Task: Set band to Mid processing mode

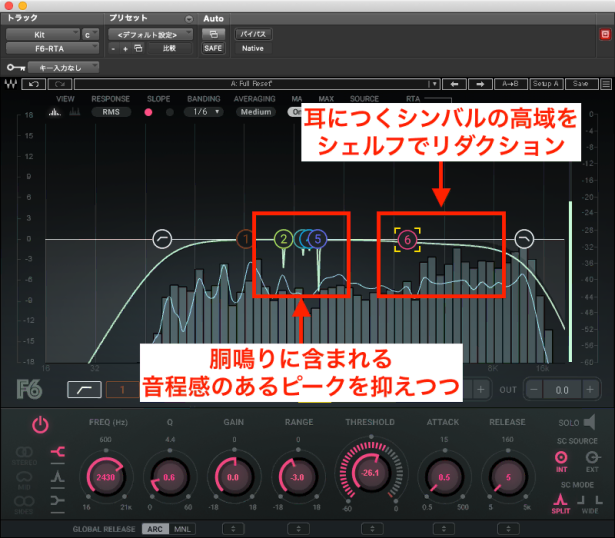Action: 24,480
